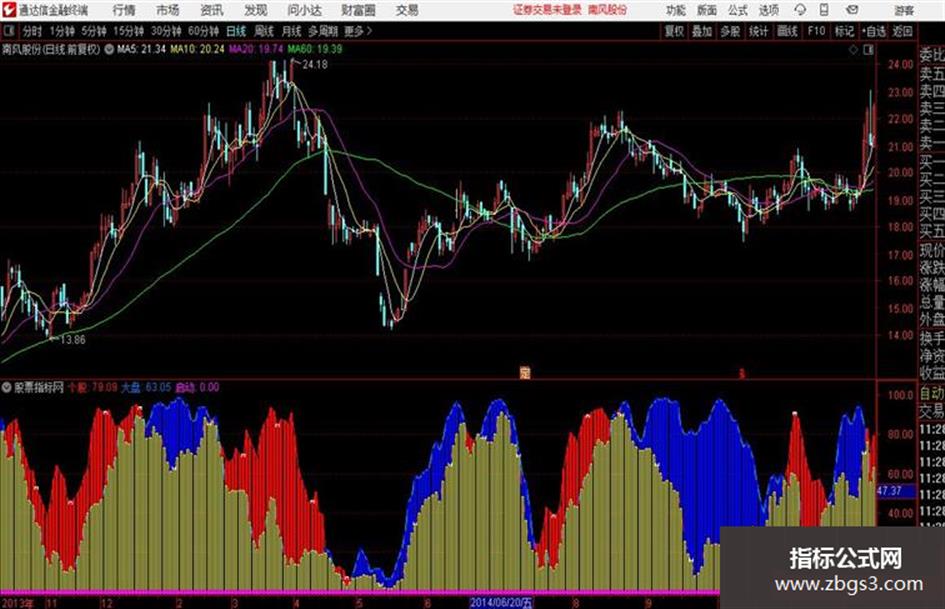Viewport: 945px width, 609px height.
Task: Click the 返回 button
Action: (902, 31)
